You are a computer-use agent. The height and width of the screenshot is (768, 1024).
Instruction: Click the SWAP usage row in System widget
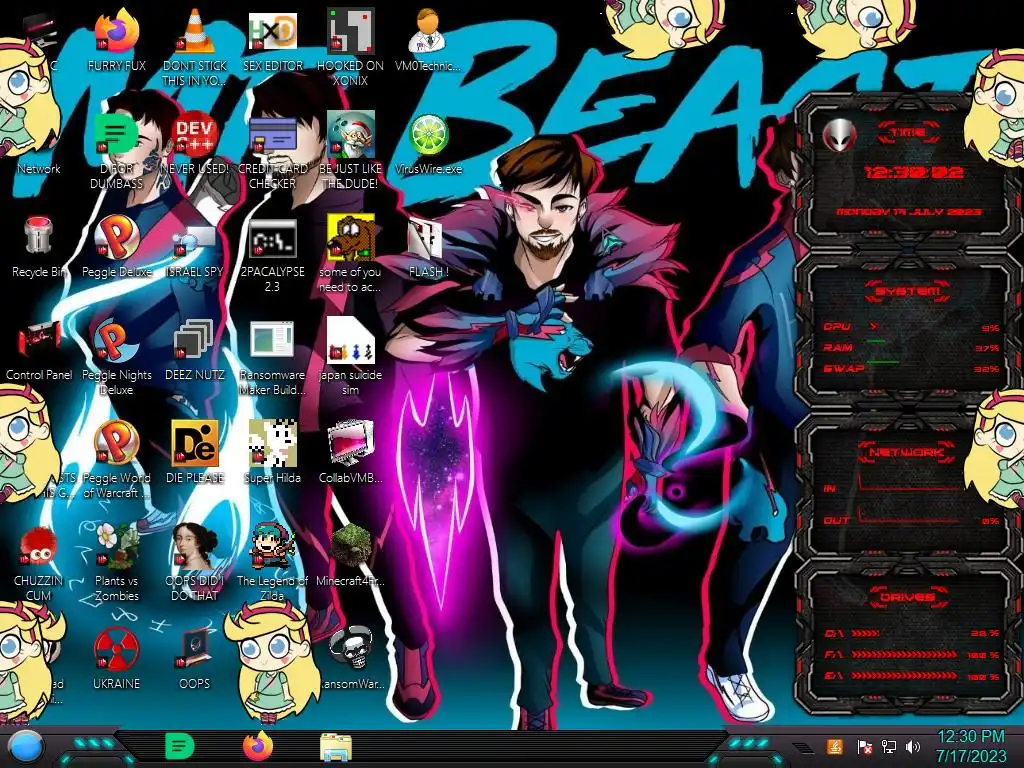(911, 368)
